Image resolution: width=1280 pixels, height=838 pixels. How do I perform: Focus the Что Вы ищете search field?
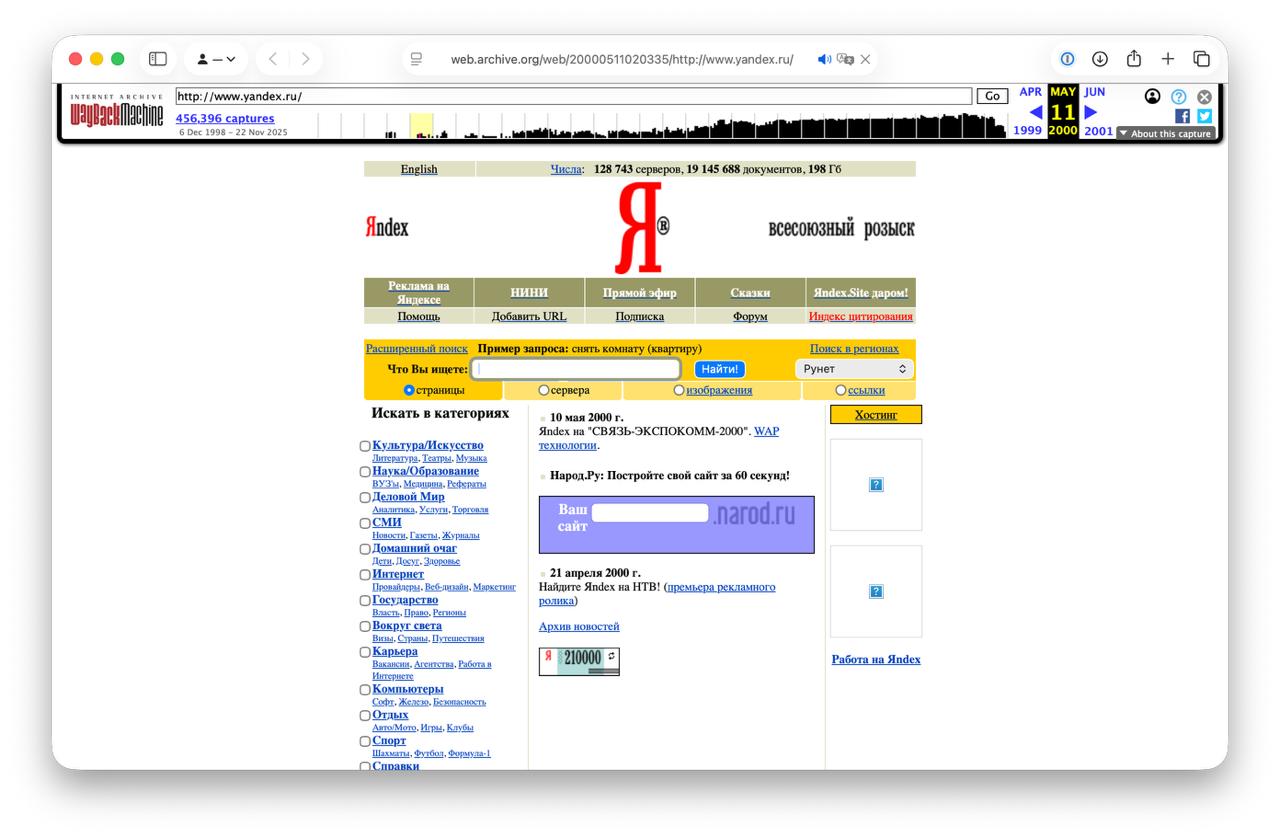click(576, 369)
